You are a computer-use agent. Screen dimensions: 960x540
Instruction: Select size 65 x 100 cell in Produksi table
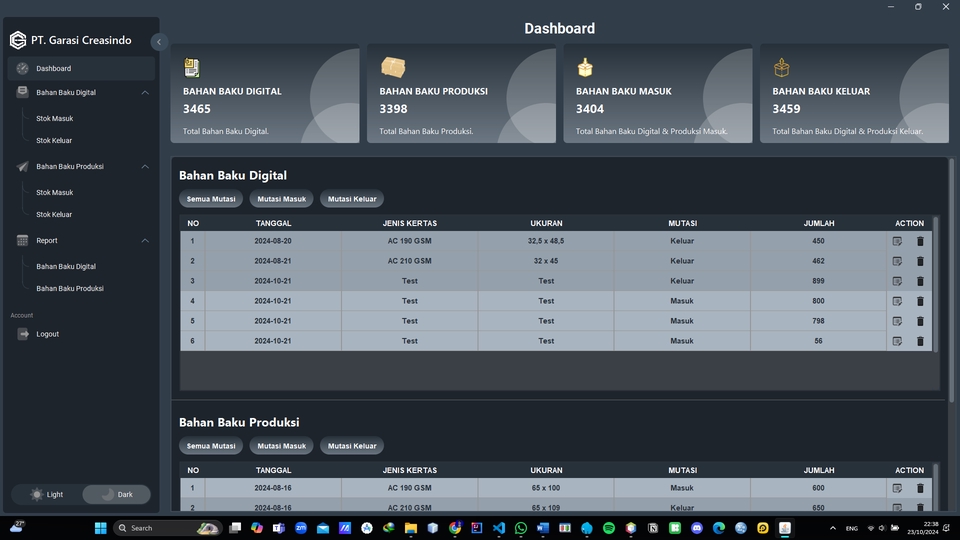546,488
